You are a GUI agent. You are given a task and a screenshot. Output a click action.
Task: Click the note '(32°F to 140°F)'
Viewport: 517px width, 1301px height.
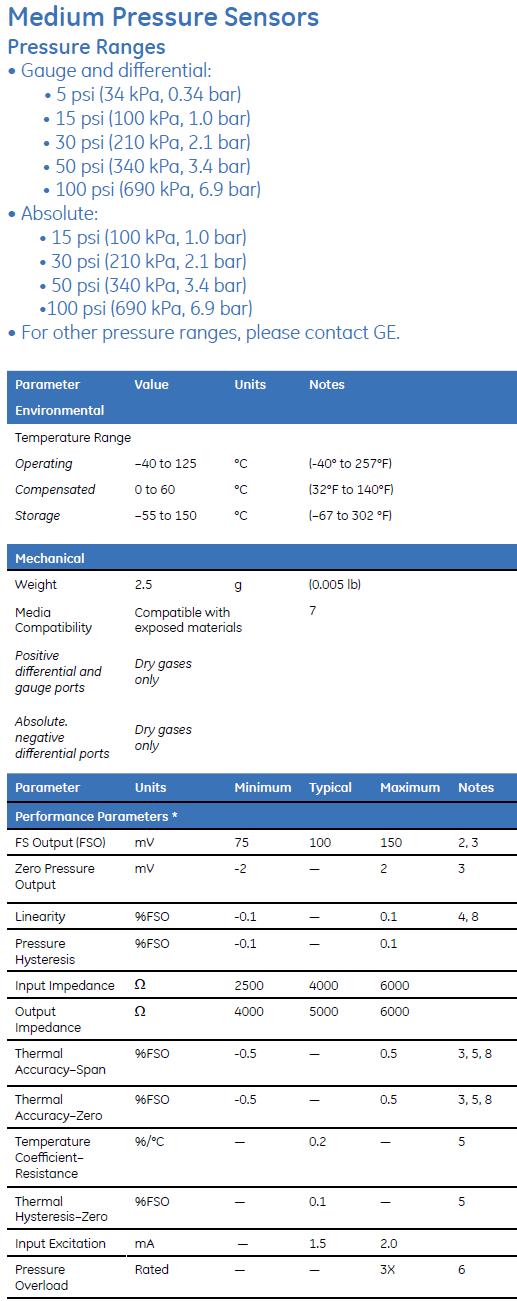(x=351, y=489)
